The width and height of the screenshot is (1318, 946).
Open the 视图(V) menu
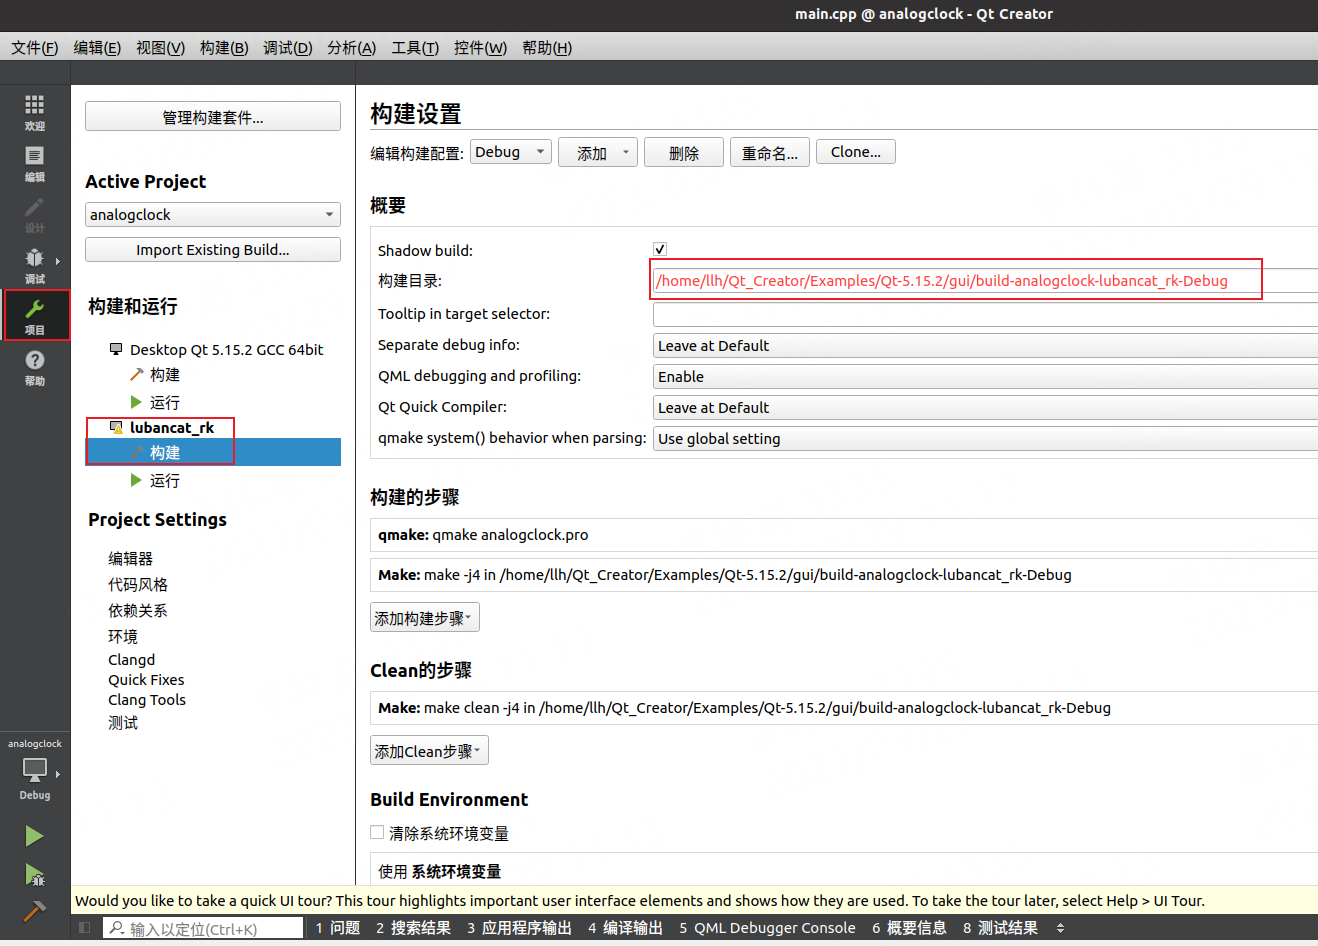click(x=160, y=47)
